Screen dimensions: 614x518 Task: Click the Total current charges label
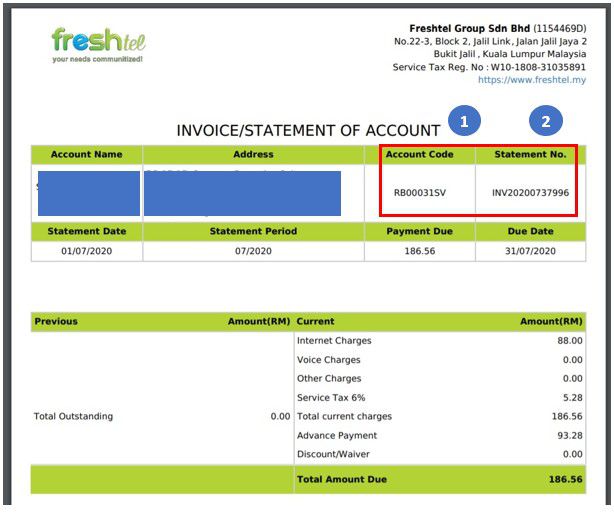point(344,417)
